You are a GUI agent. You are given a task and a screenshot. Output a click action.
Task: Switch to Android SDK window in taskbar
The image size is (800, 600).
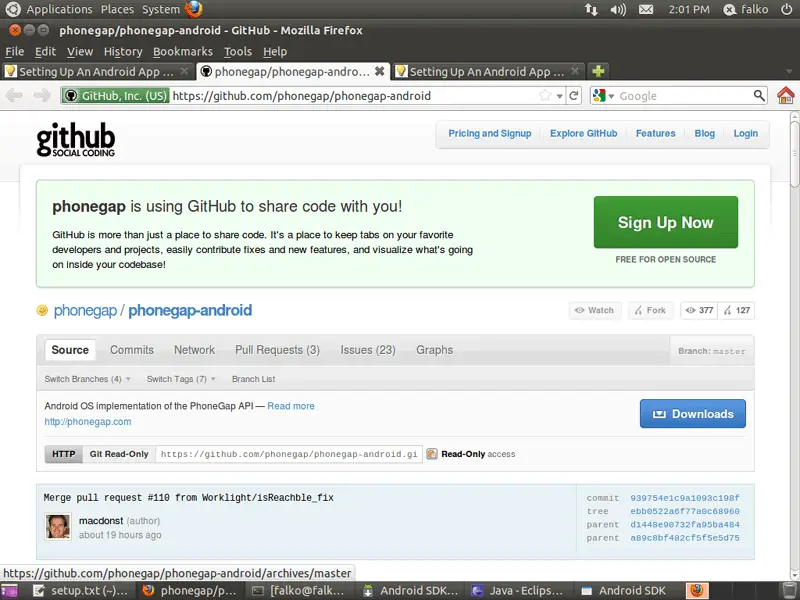(x=626, y=591)
